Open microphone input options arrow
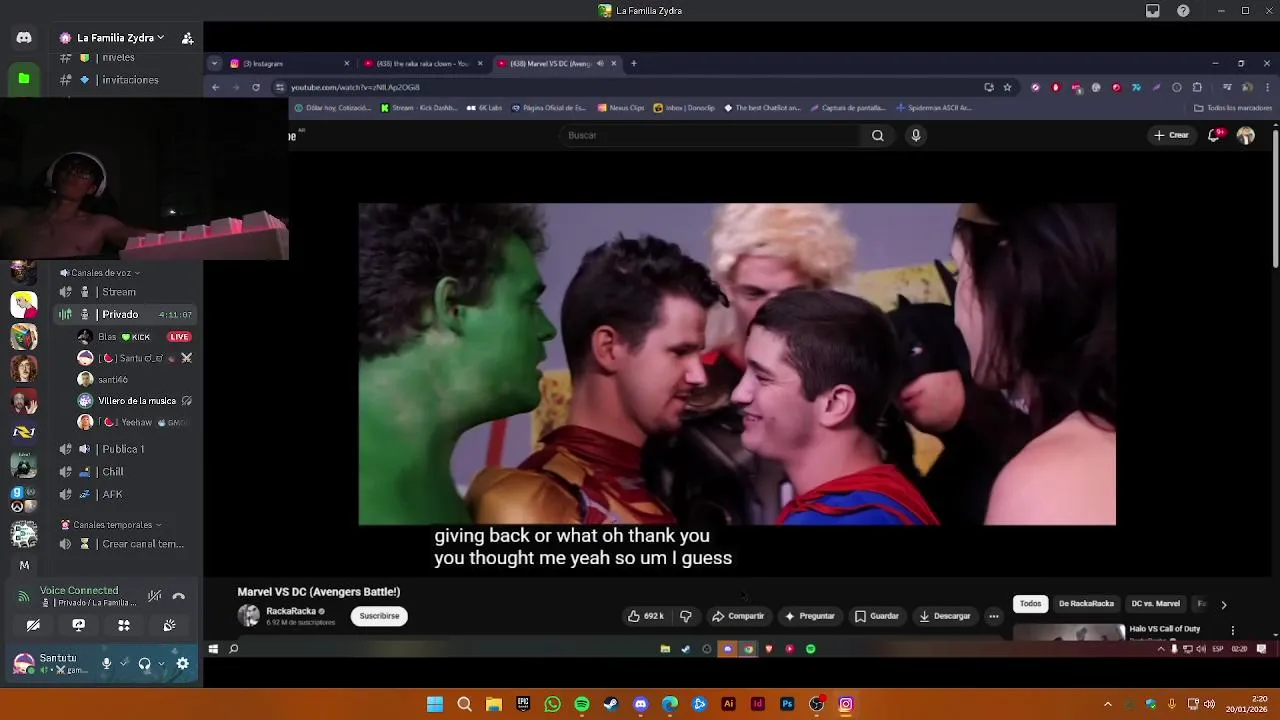This screenshot has height=720, width=1280. pyautogui.click(x=124, y=663)
